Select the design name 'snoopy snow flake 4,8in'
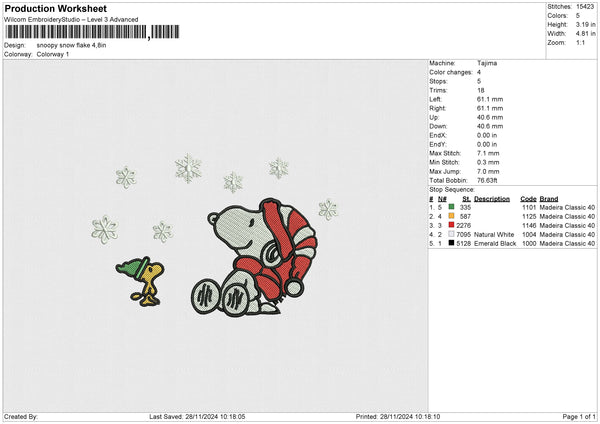Image resolution: width=600 pixels, height=424 pixels. click(x=71, y=45)
